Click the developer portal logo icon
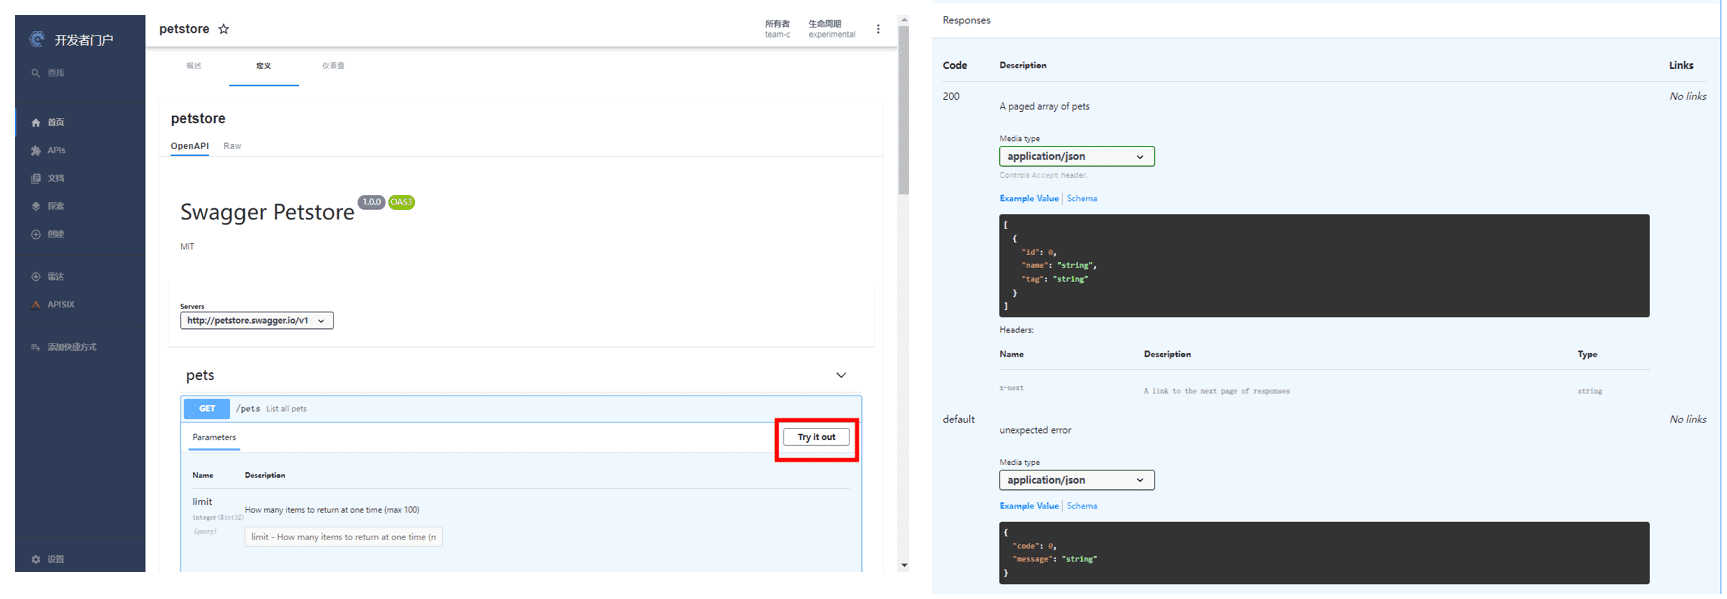1727x599 pixels. 37,39
